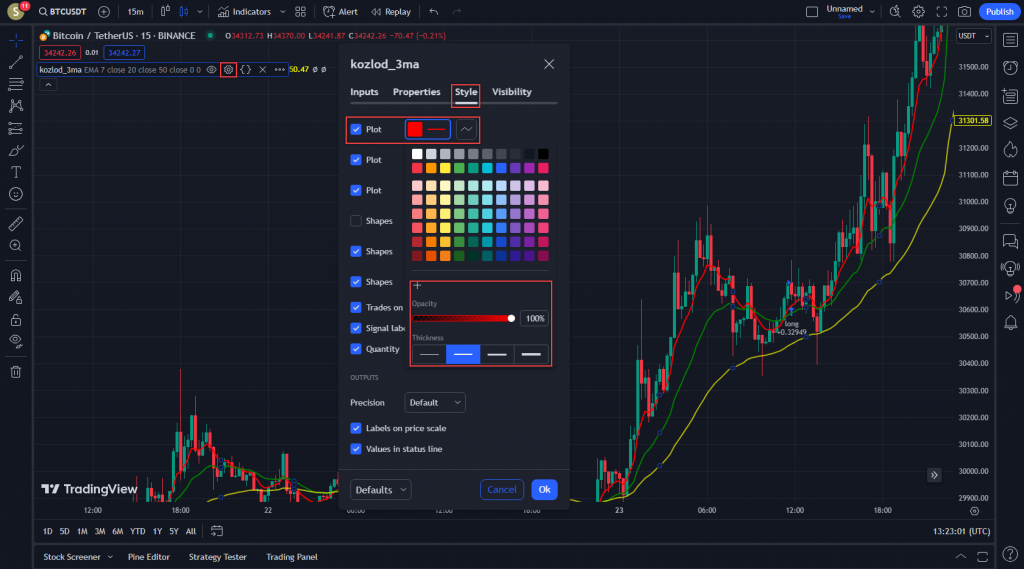
Task: Toggle kozlod_3ma visibility eye icon
Action: pyautogui.click(x=211, y=69)
